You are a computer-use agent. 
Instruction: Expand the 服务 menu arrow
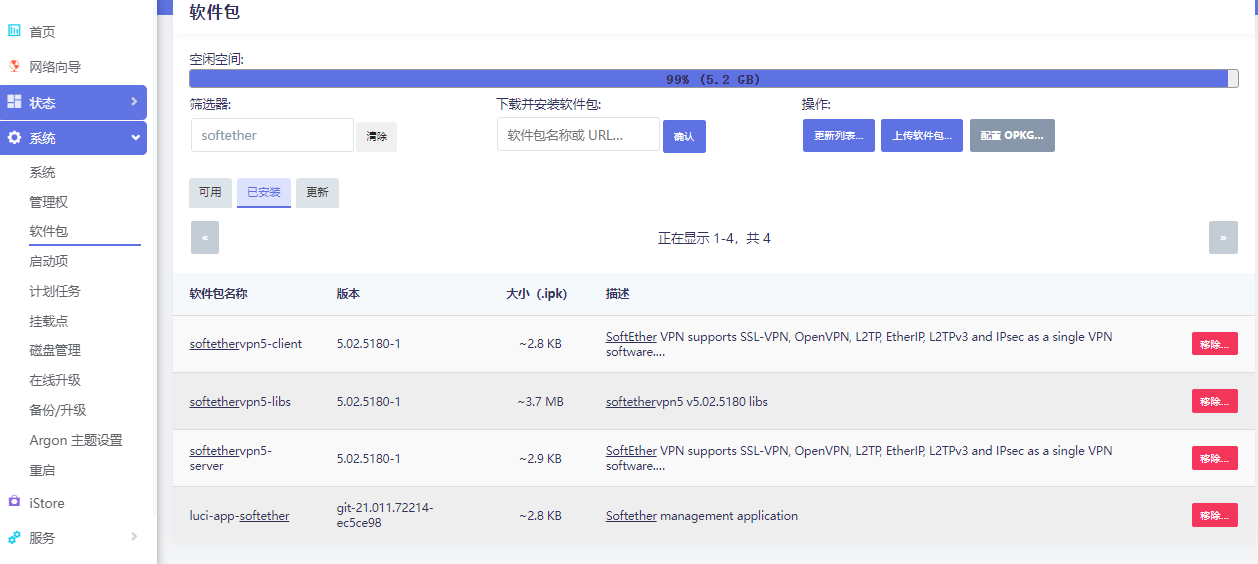134,537
